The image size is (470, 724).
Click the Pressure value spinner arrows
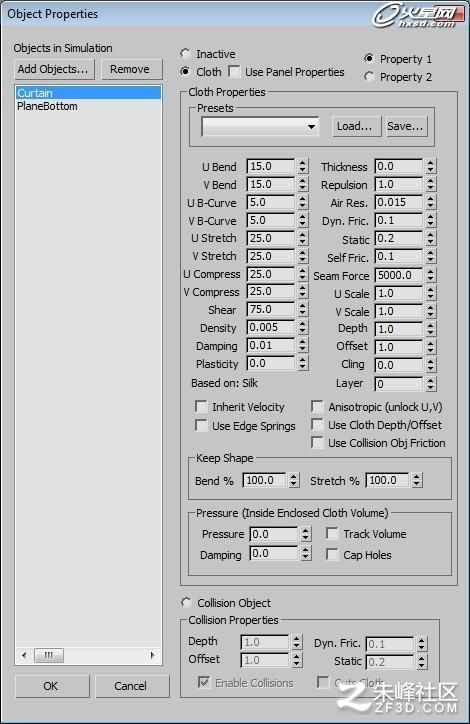pyautogui.click(x=306, y=534)
